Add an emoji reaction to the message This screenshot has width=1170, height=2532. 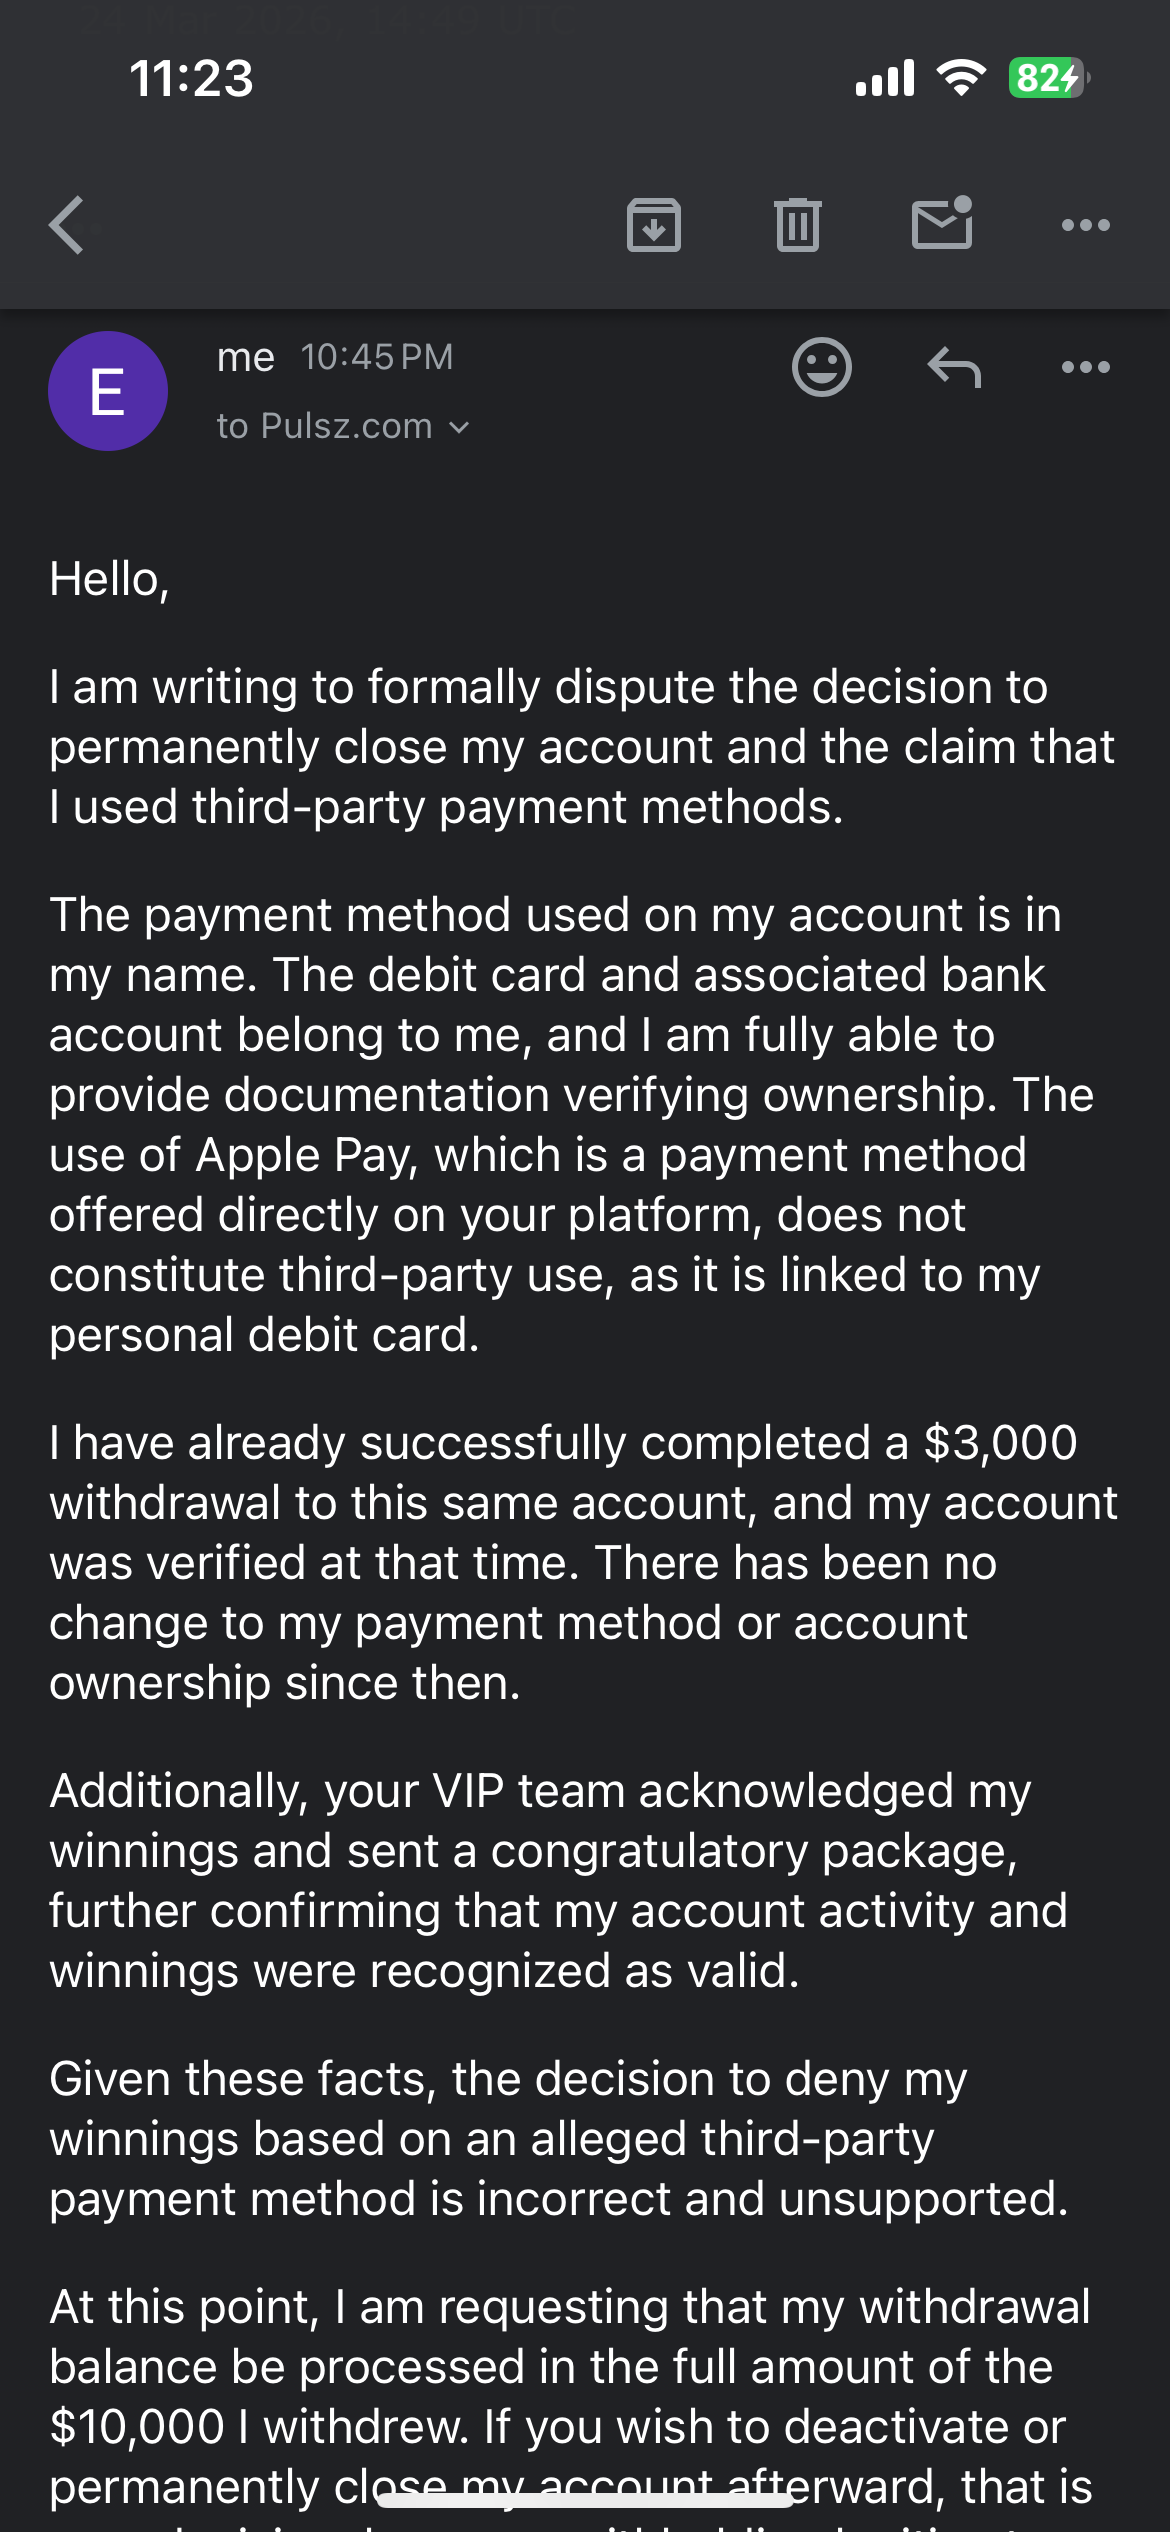822,367
